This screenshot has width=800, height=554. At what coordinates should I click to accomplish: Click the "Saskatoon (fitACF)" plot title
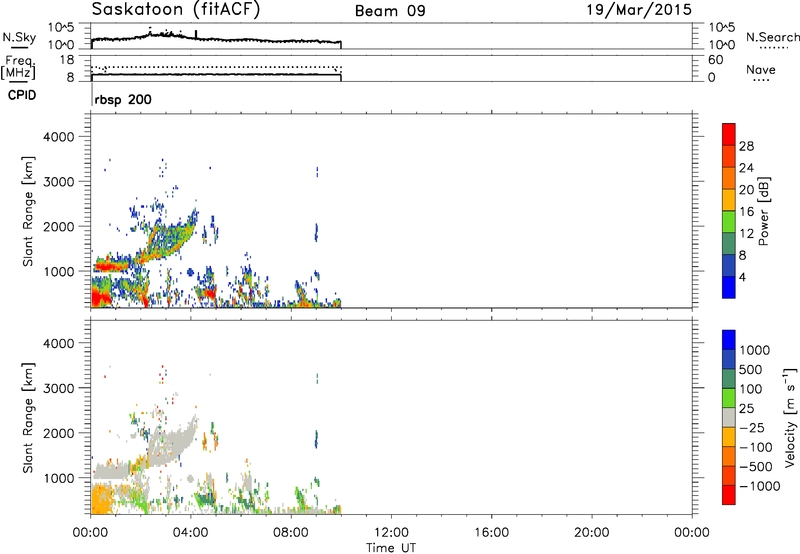(x=176, y=9)
